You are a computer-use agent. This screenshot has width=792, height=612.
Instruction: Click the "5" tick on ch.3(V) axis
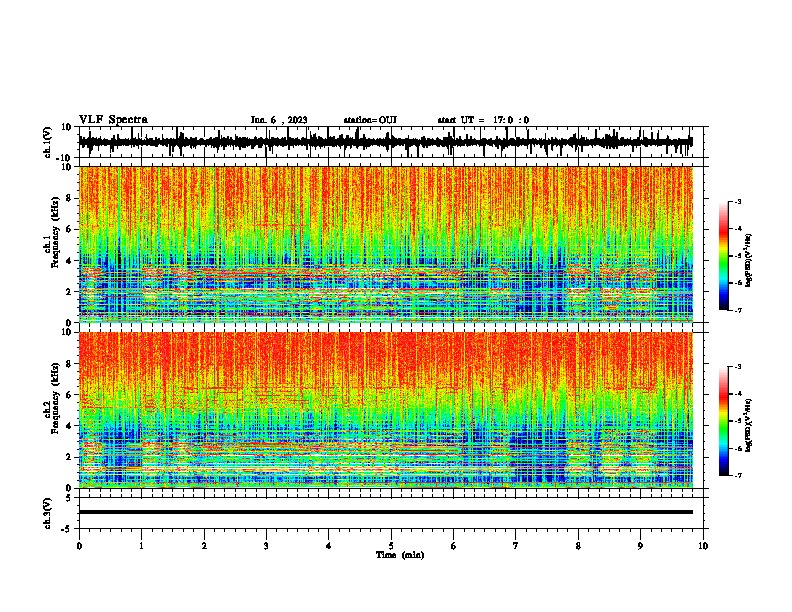70,498
